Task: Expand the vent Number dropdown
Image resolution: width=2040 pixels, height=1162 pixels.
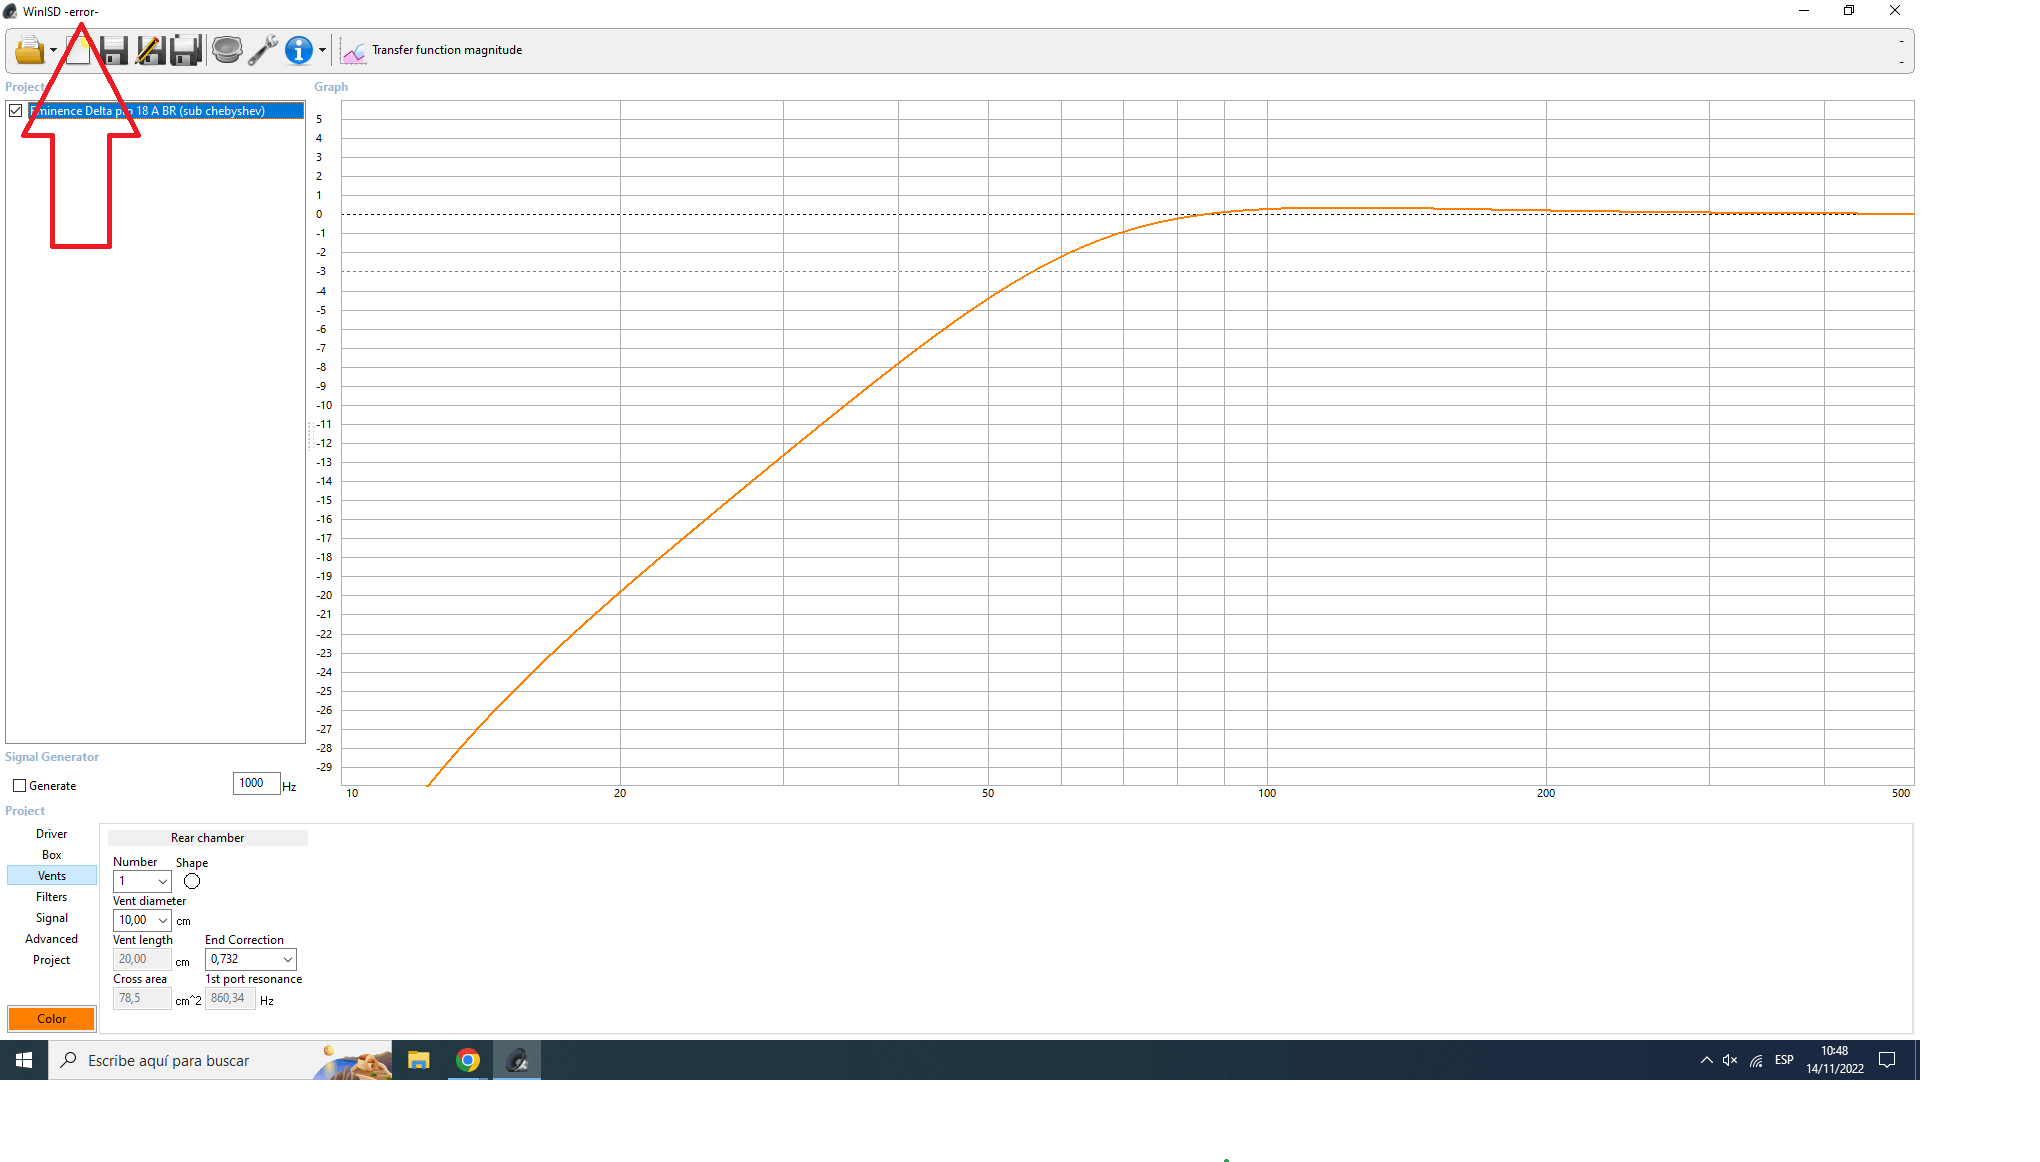Action: point(162,881)
